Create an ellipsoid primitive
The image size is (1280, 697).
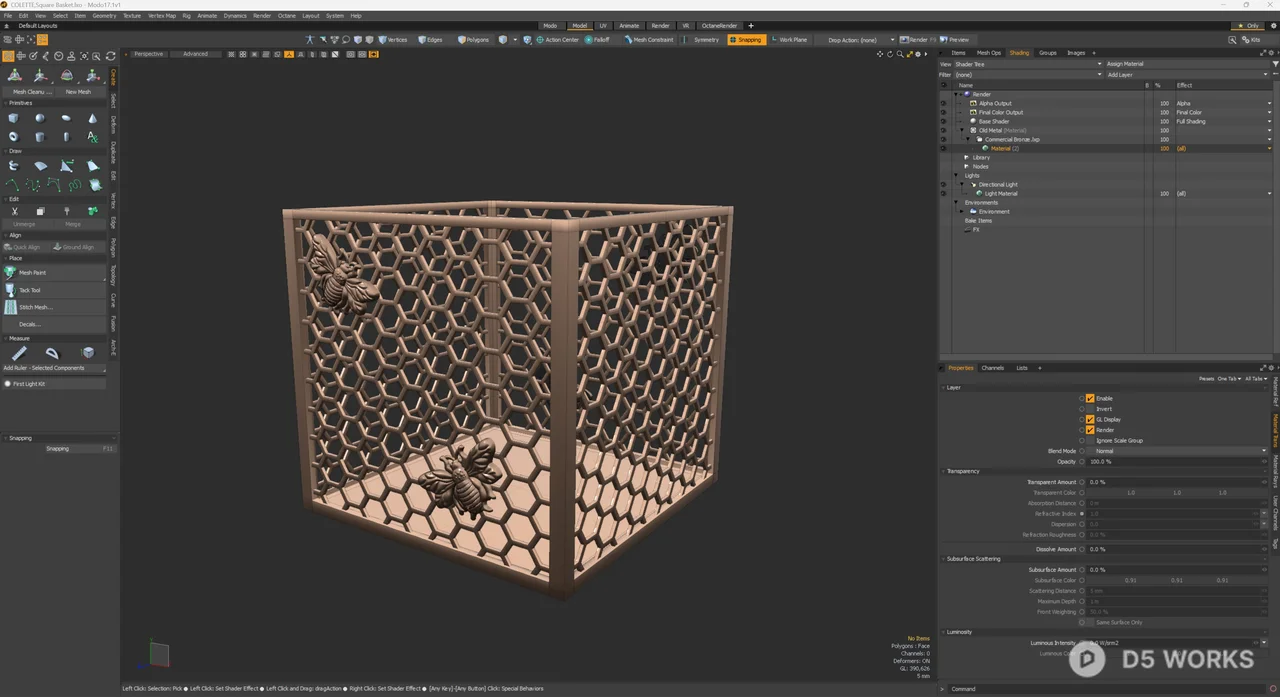tap(66, 118)
